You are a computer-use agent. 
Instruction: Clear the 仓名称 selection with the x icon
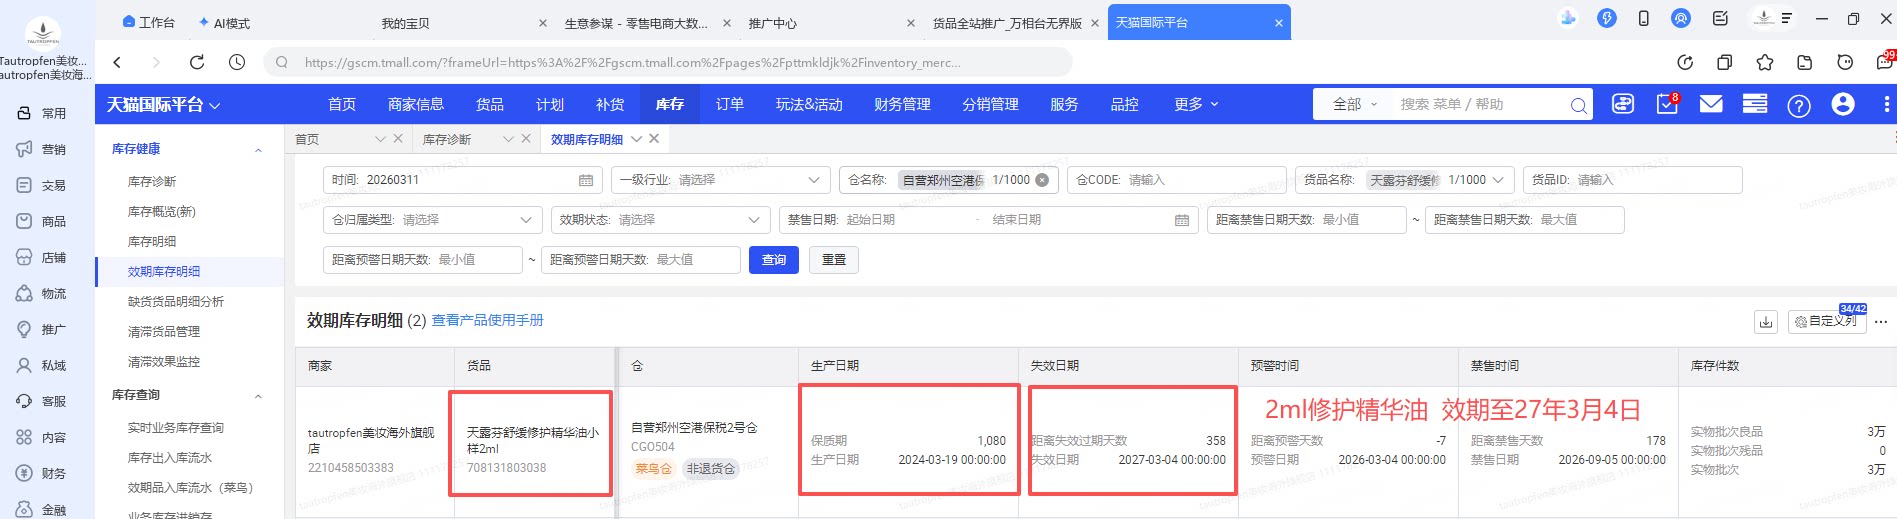[x=1042, y=180]
